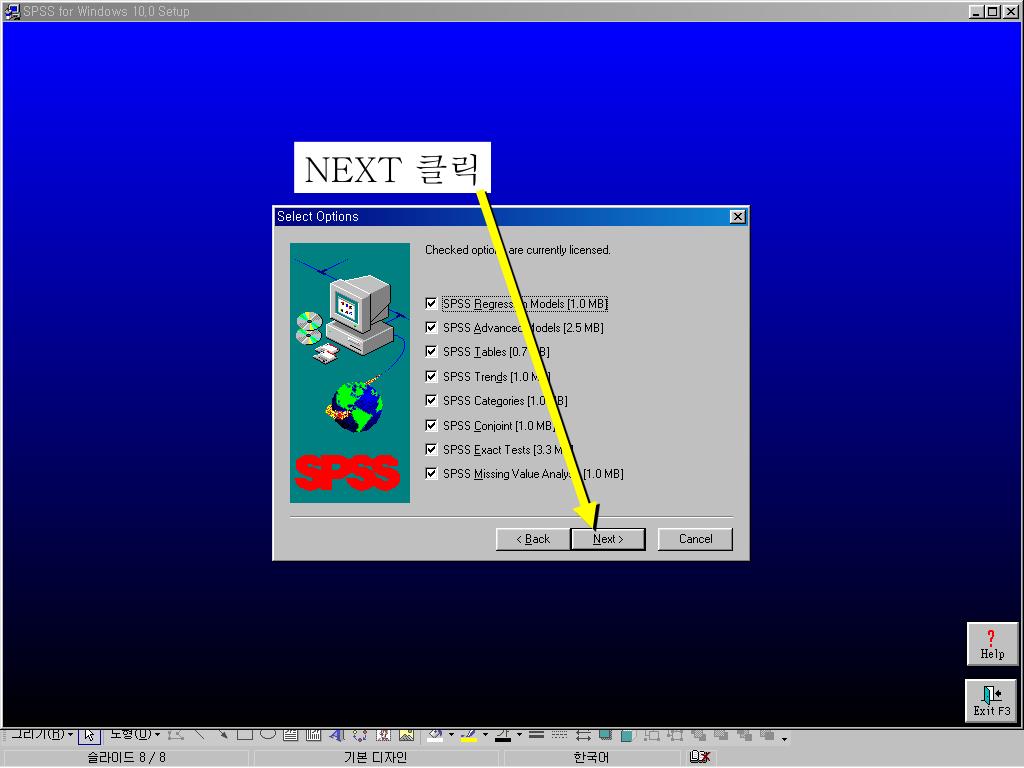Toggle SPSS Exact Tests checkbox

[431, 450]
